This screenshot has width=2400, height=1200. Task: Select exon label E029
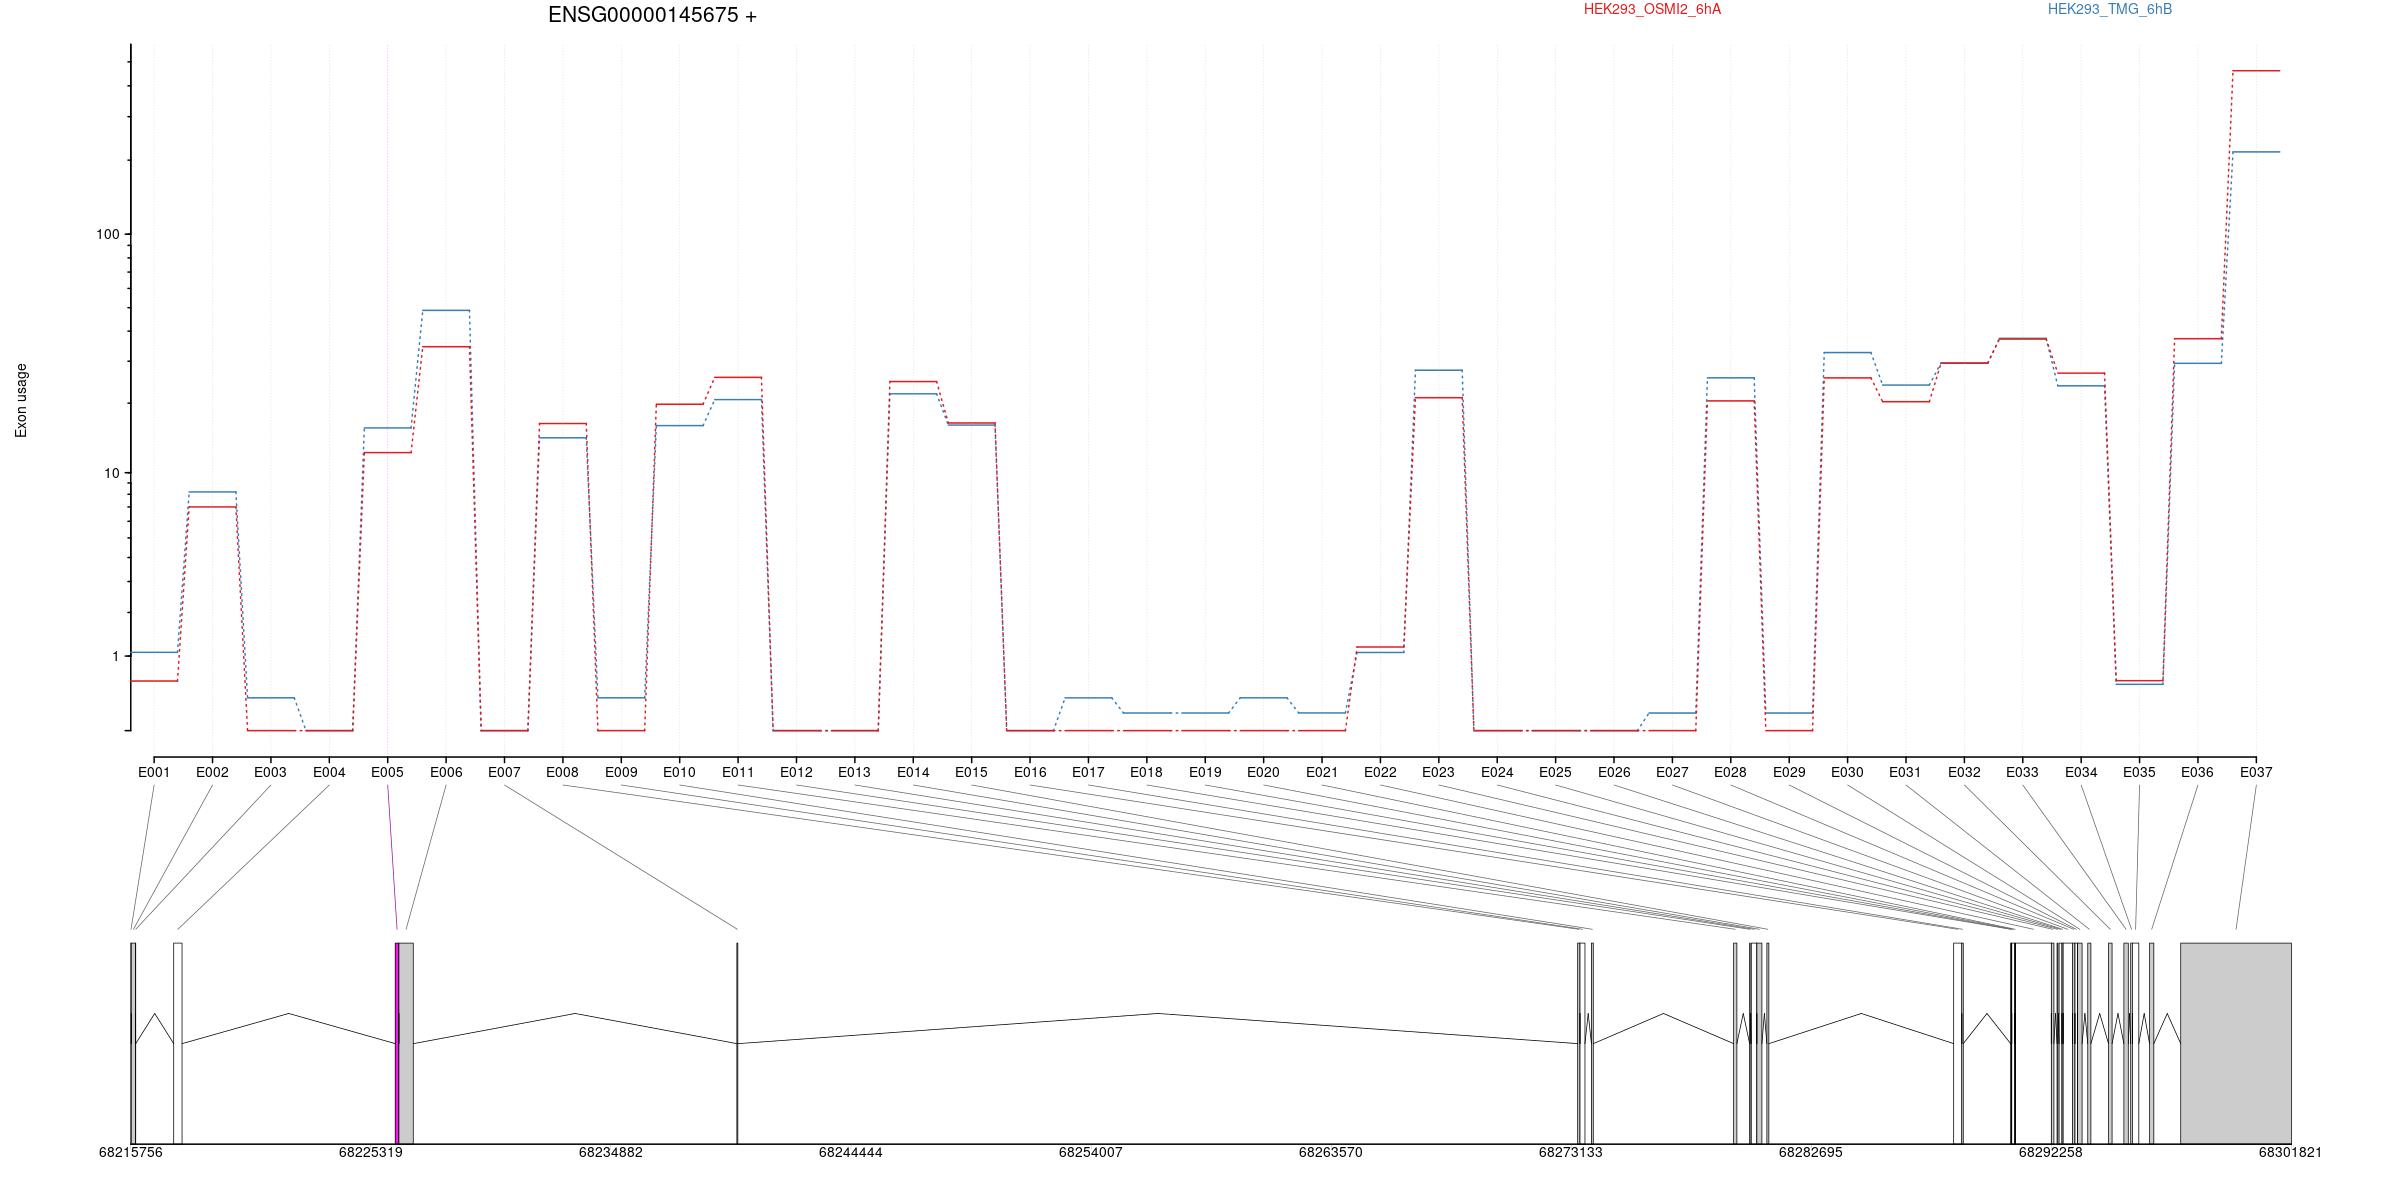coord(1789,773)
